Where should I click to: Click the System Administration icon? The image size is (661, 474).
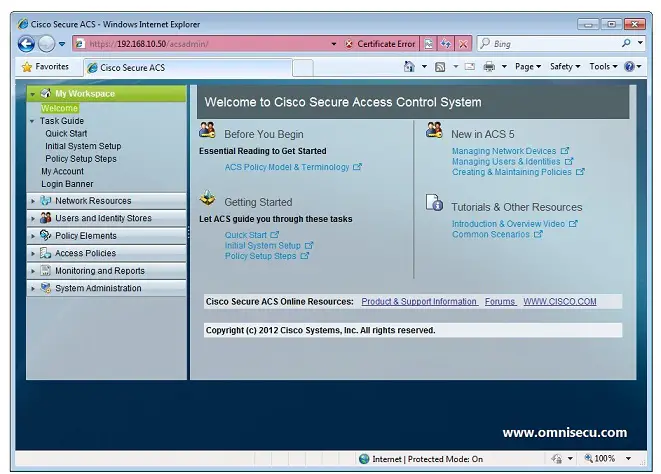(46, 288)
